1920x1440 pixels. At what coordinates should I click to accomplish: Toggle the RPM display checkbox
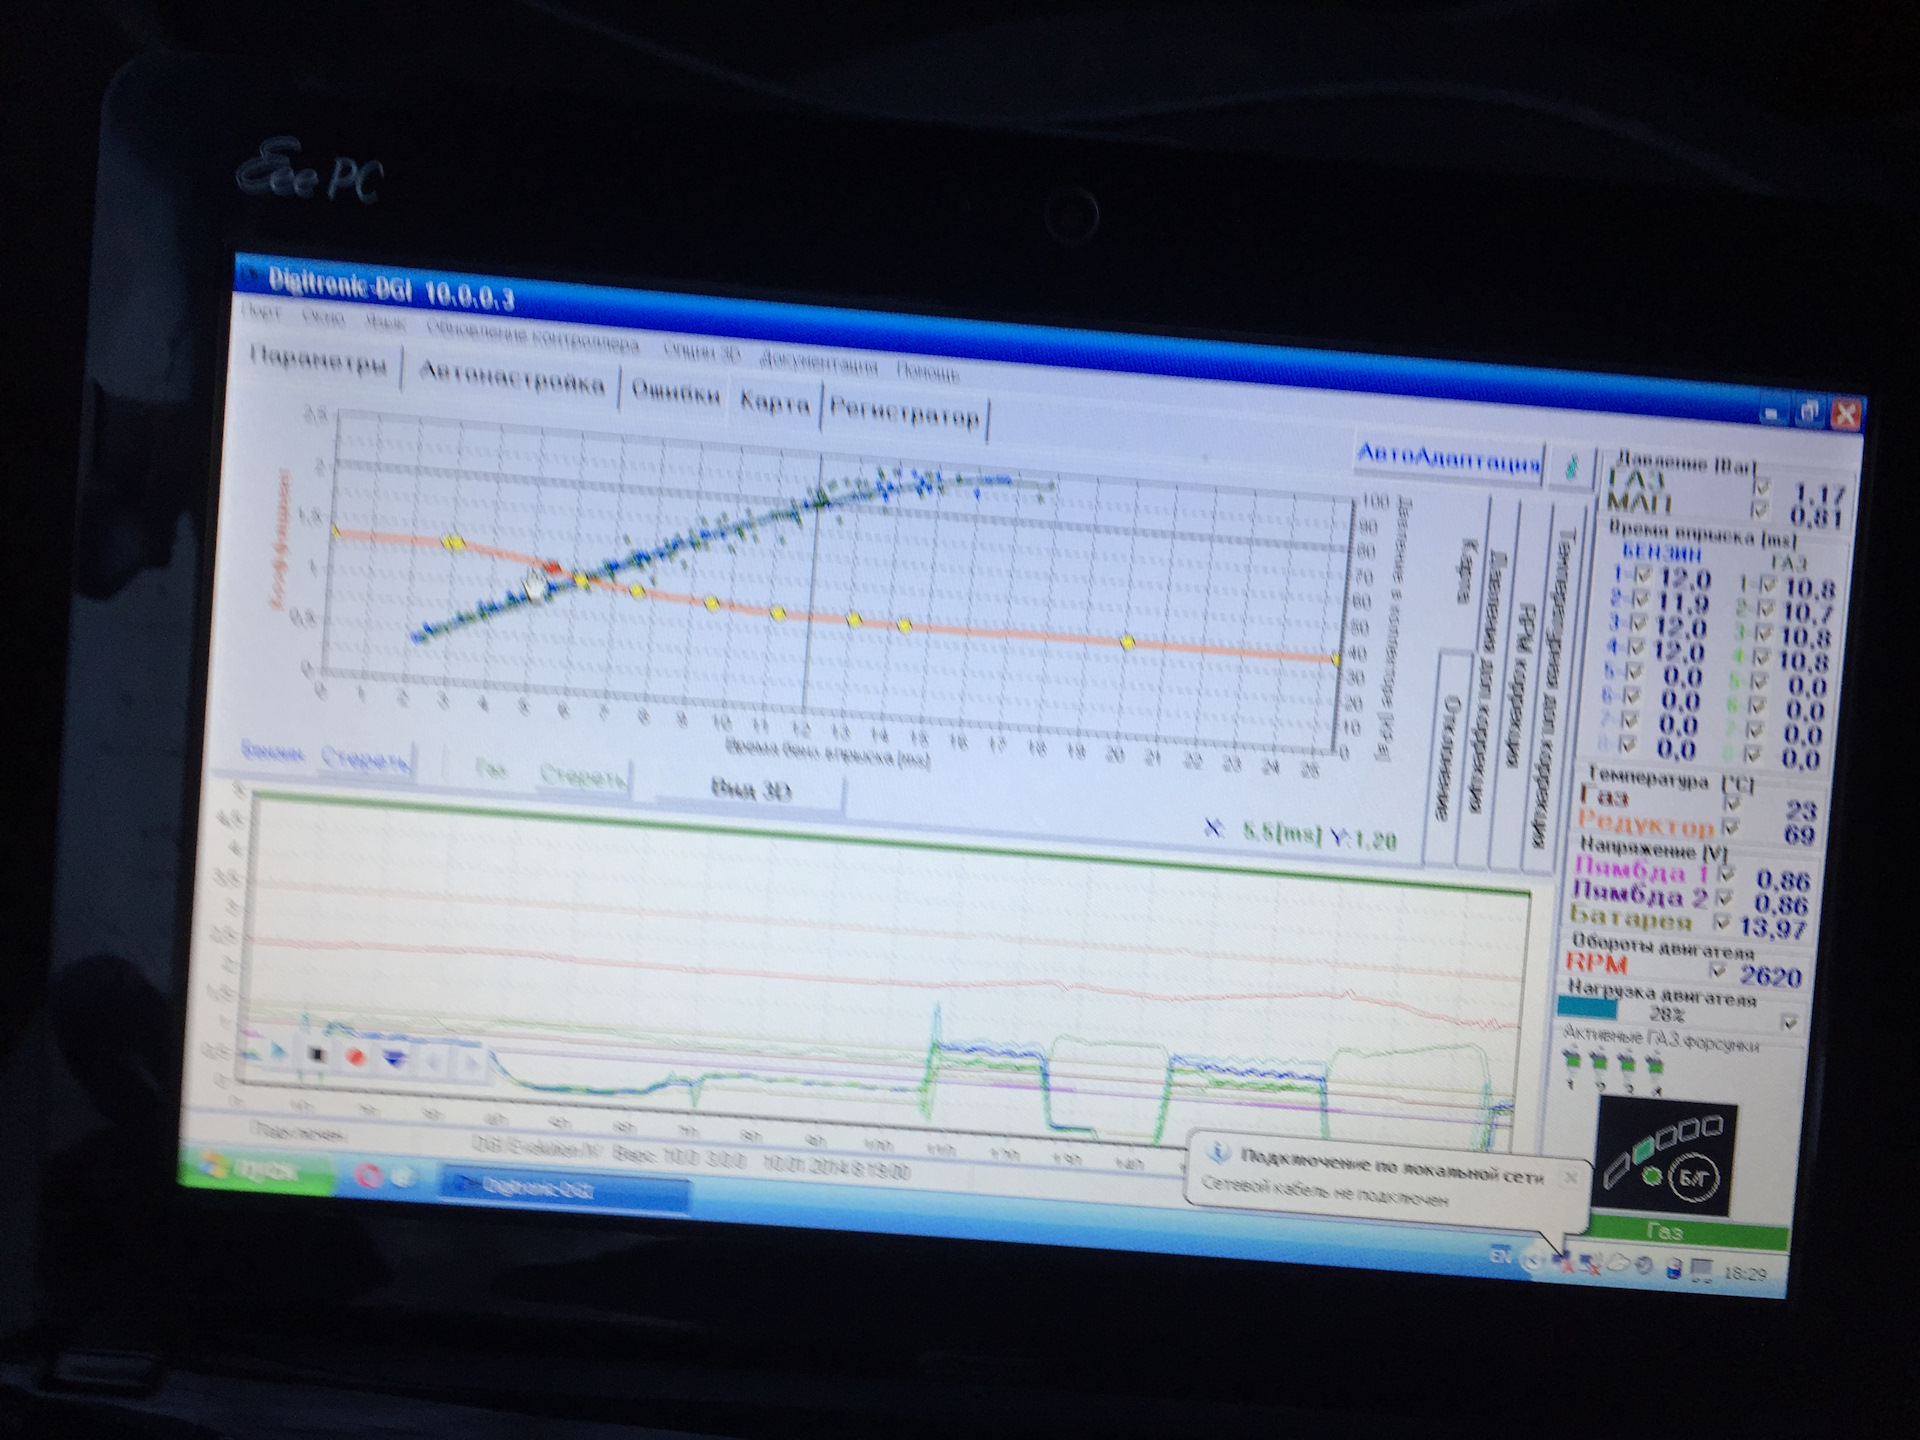coord(1718,970)
